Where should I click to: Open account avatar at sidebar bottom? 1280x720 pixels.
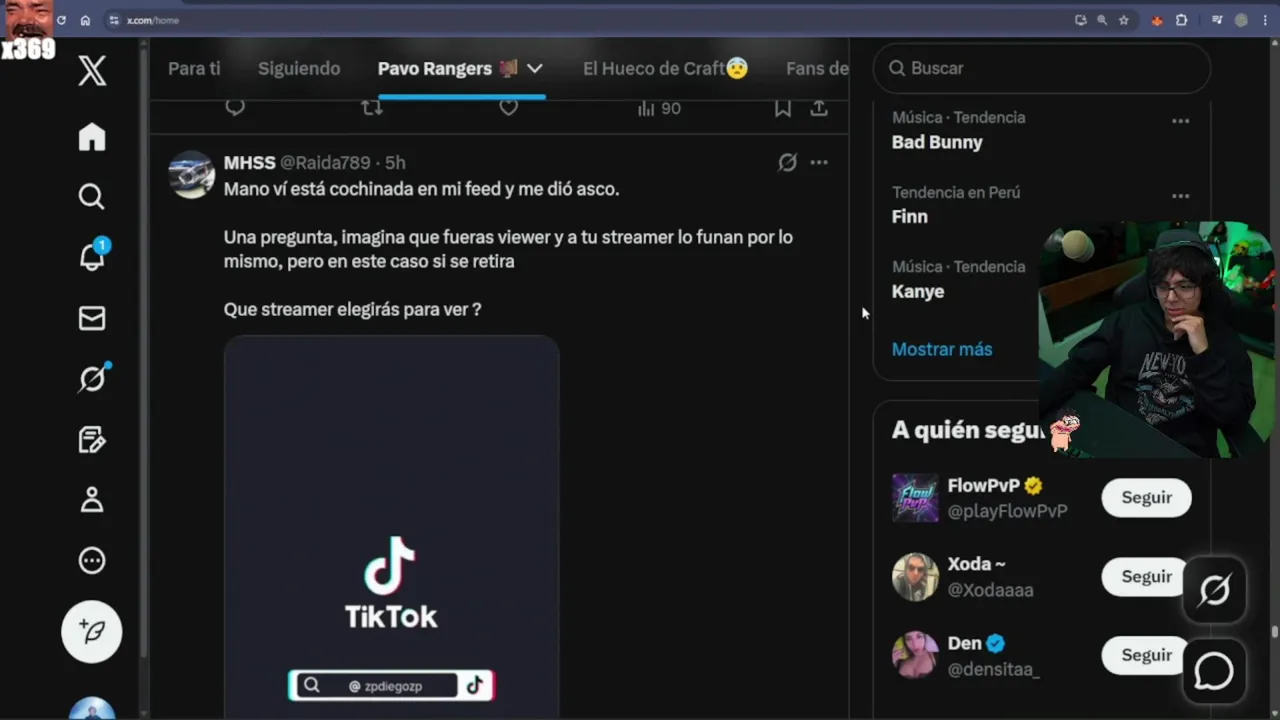(92, 709)
